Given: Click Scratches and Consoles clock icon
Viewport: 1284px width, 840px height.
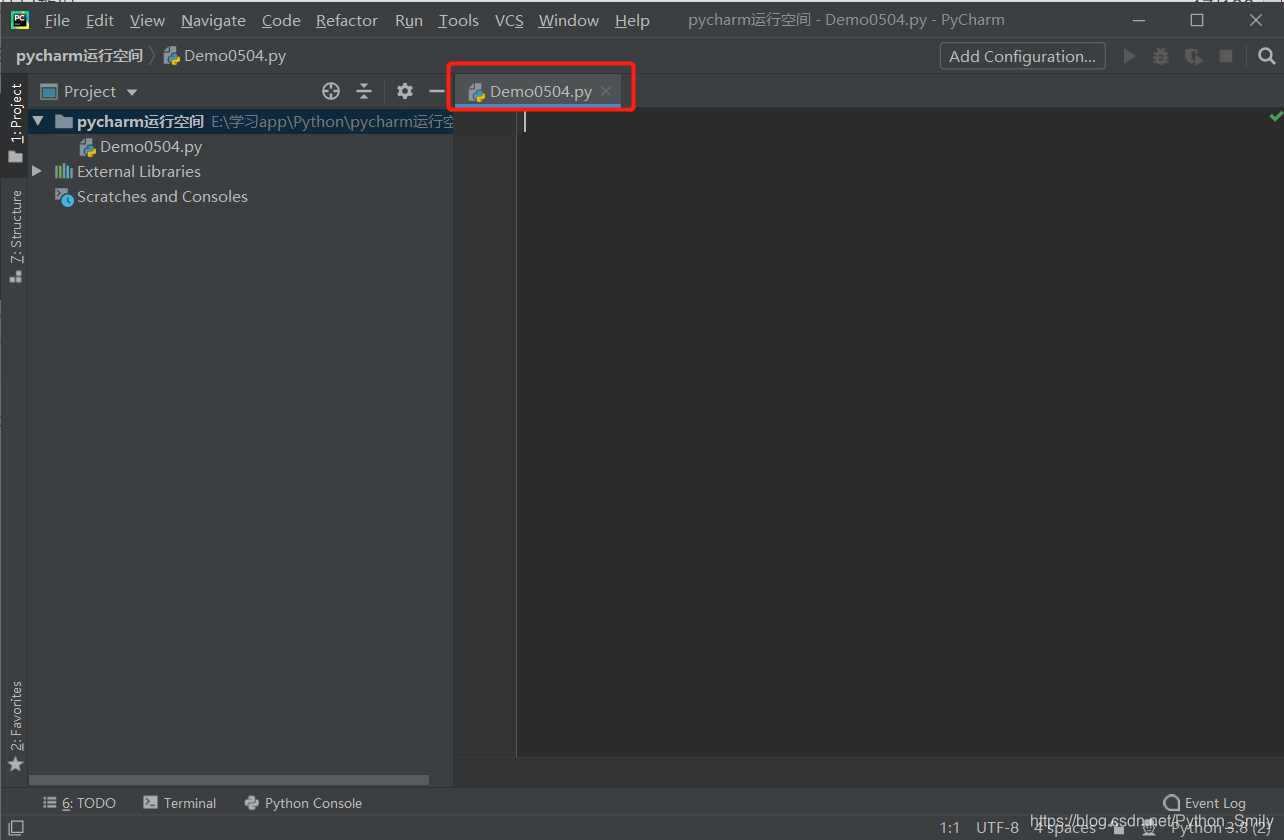Looking at the screenshot, I should tap(64, 197).
